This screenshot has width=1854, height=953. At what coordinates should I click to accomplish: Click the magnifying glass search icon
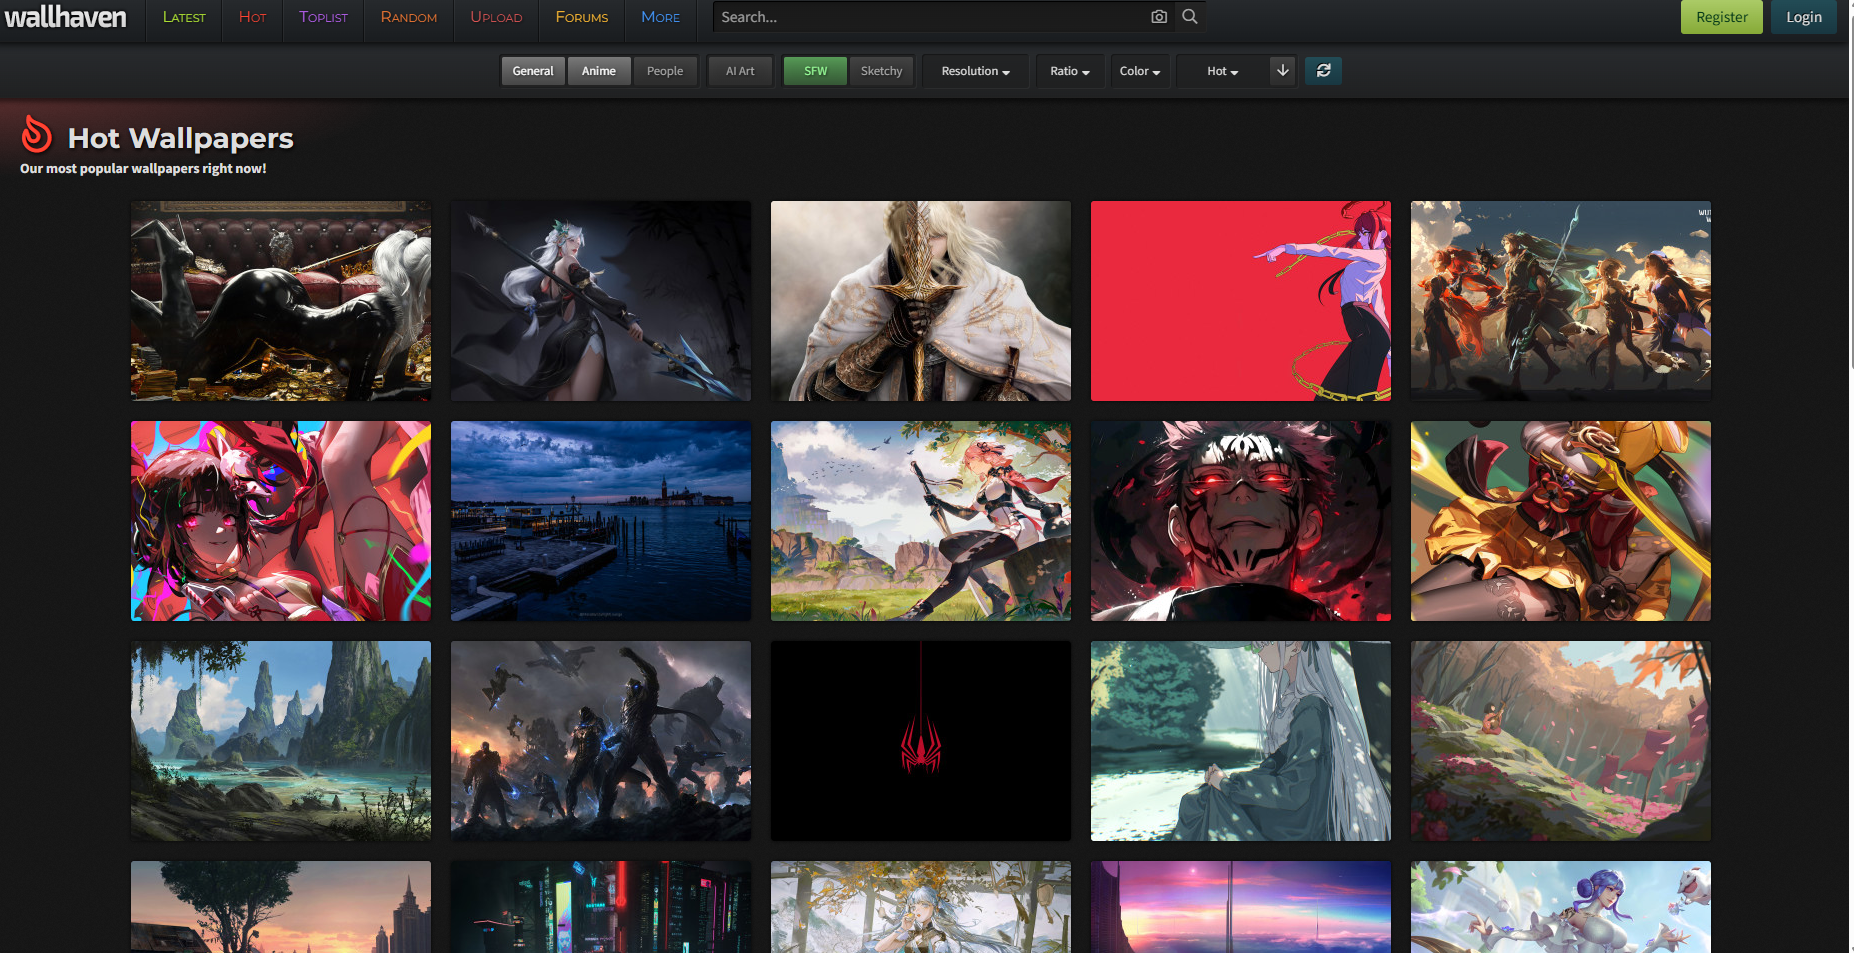pos(1190,17)
